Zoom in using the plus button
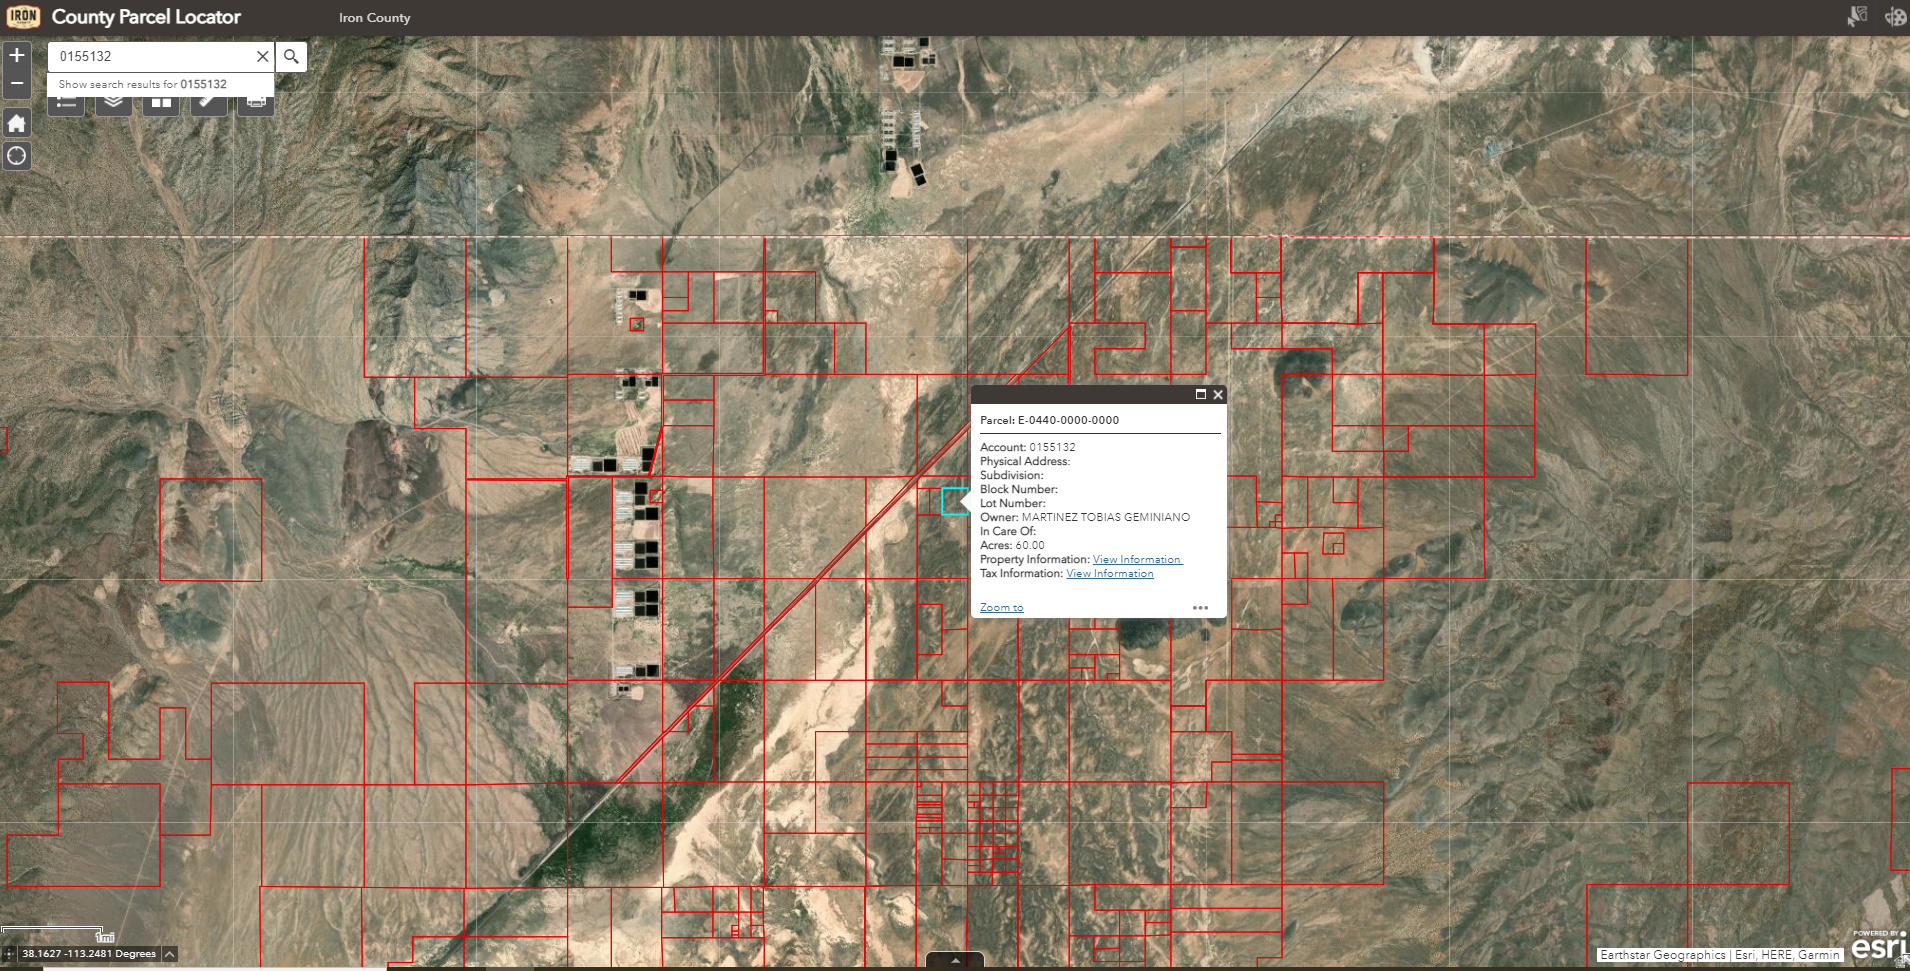The image size is (1910, 971). (x=16, y=54)
